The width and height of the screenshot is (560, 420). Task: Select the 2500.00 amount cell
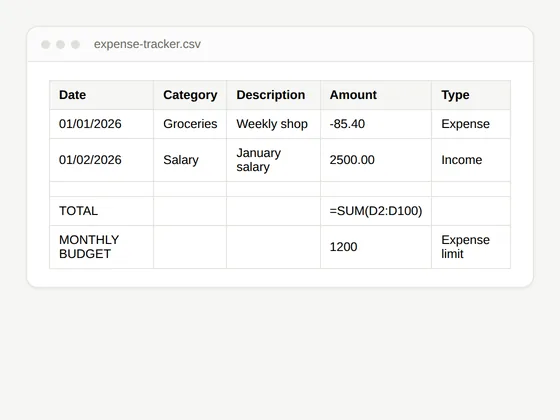point(376,160)
